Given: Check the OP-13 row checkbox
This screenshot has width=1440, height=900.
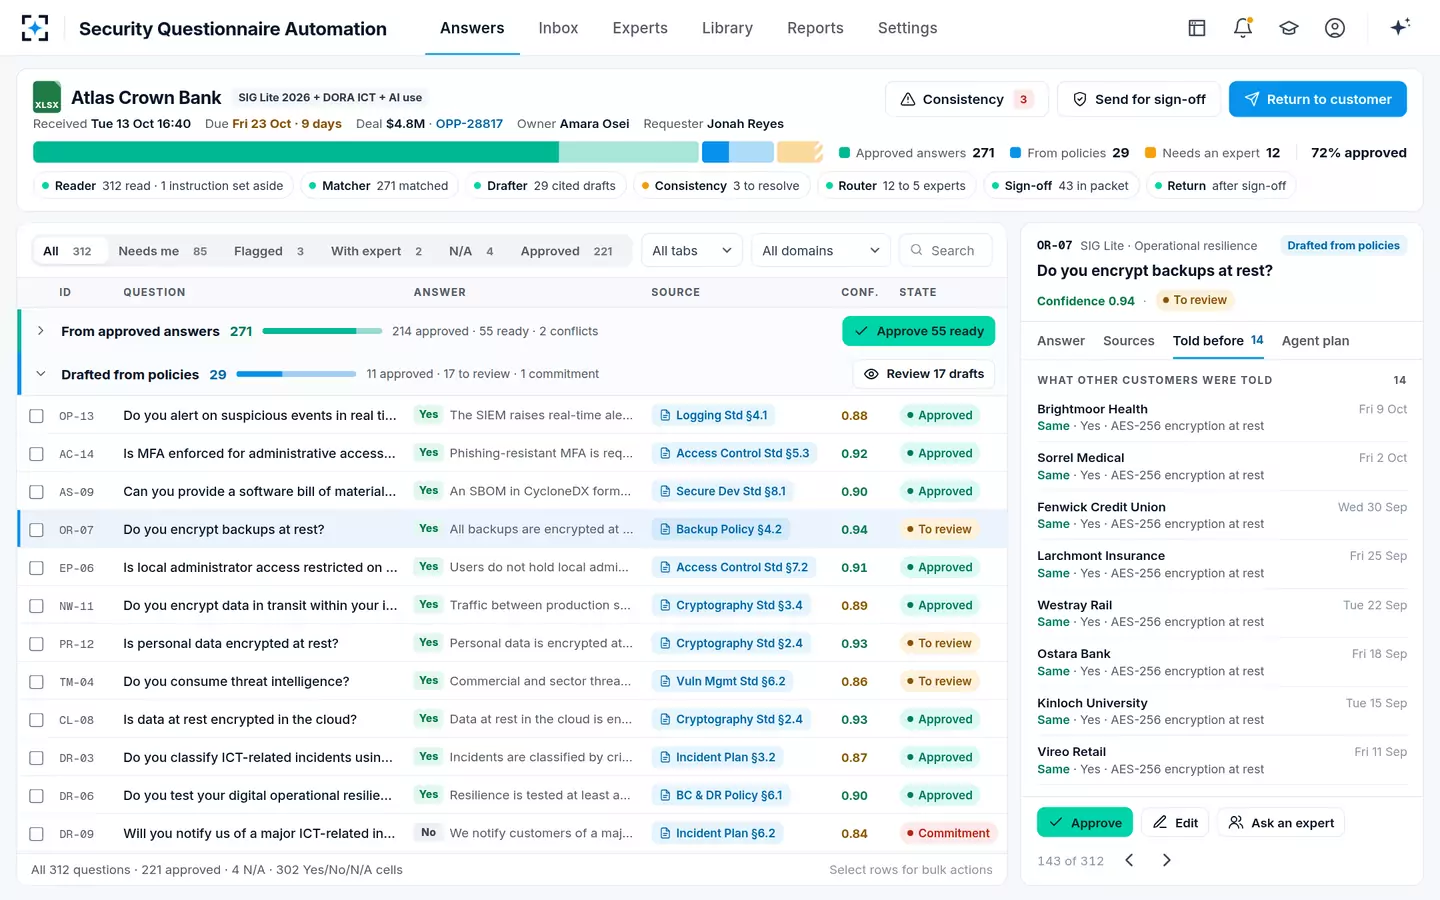Looking at the screenshot, I should [37, 416].
